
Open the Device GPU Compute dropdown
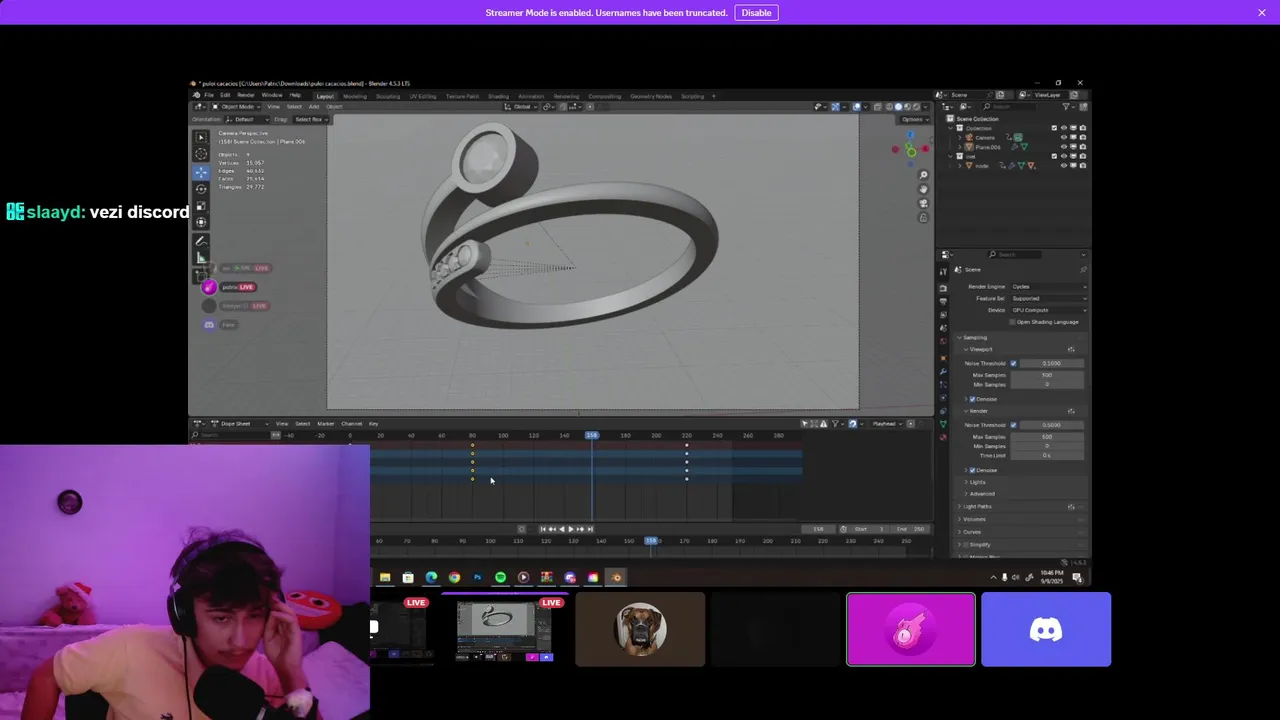[1048, 310]
